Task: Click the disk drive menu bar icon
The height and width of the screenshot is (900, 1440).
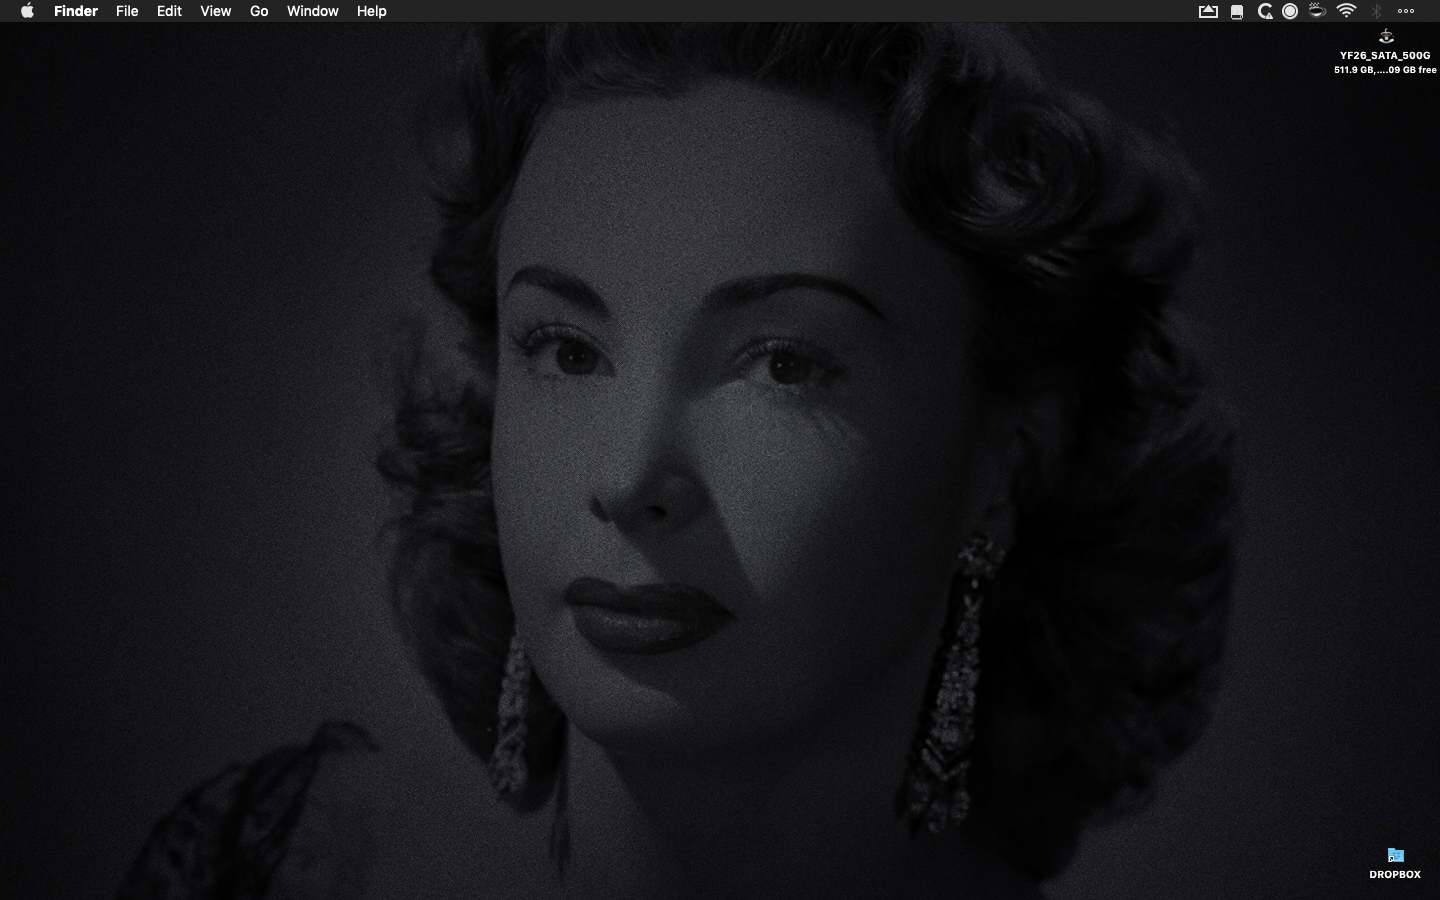Action: [x=1237, y=11]
